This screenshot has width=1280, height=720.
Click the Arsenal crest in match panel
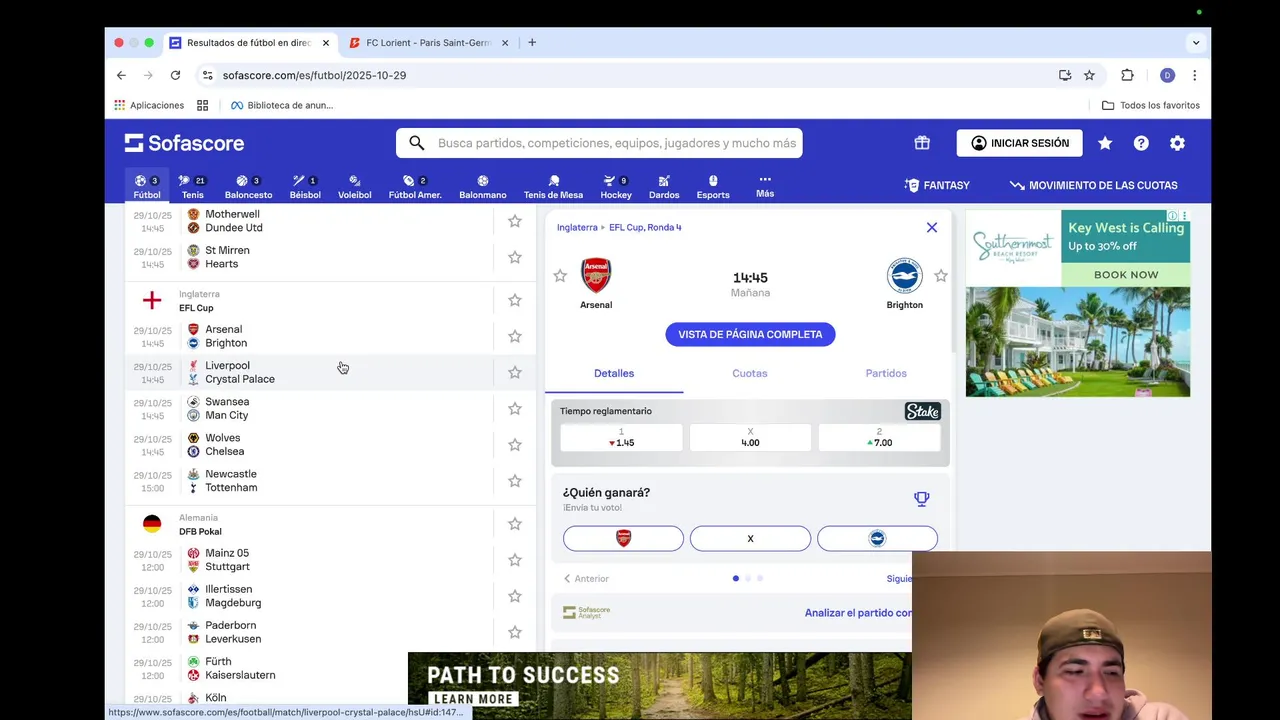click(596, 275)
